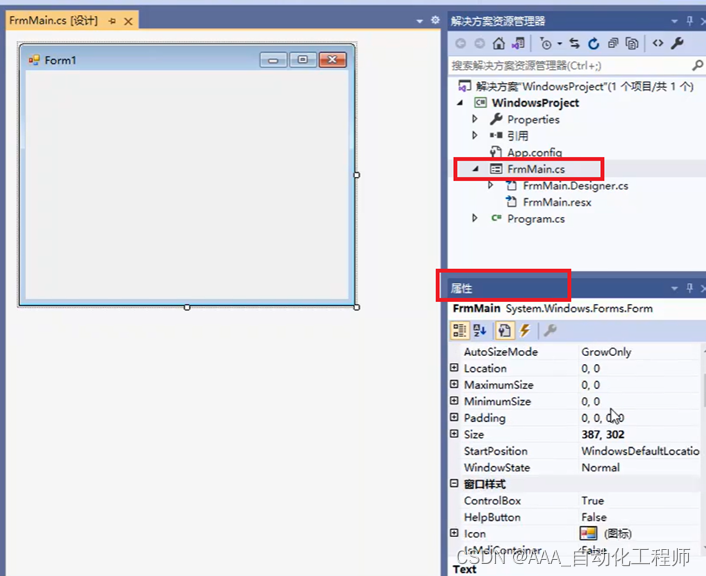Select Program.cs in the solution tree
The width and height of the screenshot is (706, 576).
click(535, 219)
